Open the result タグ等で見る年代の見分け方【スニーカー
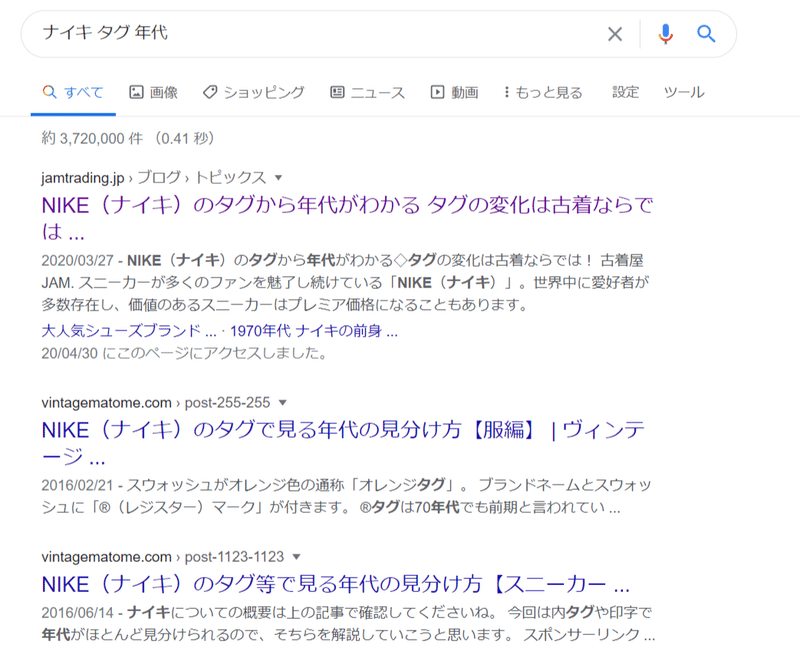800x664 pixels. tap(336, 584)
